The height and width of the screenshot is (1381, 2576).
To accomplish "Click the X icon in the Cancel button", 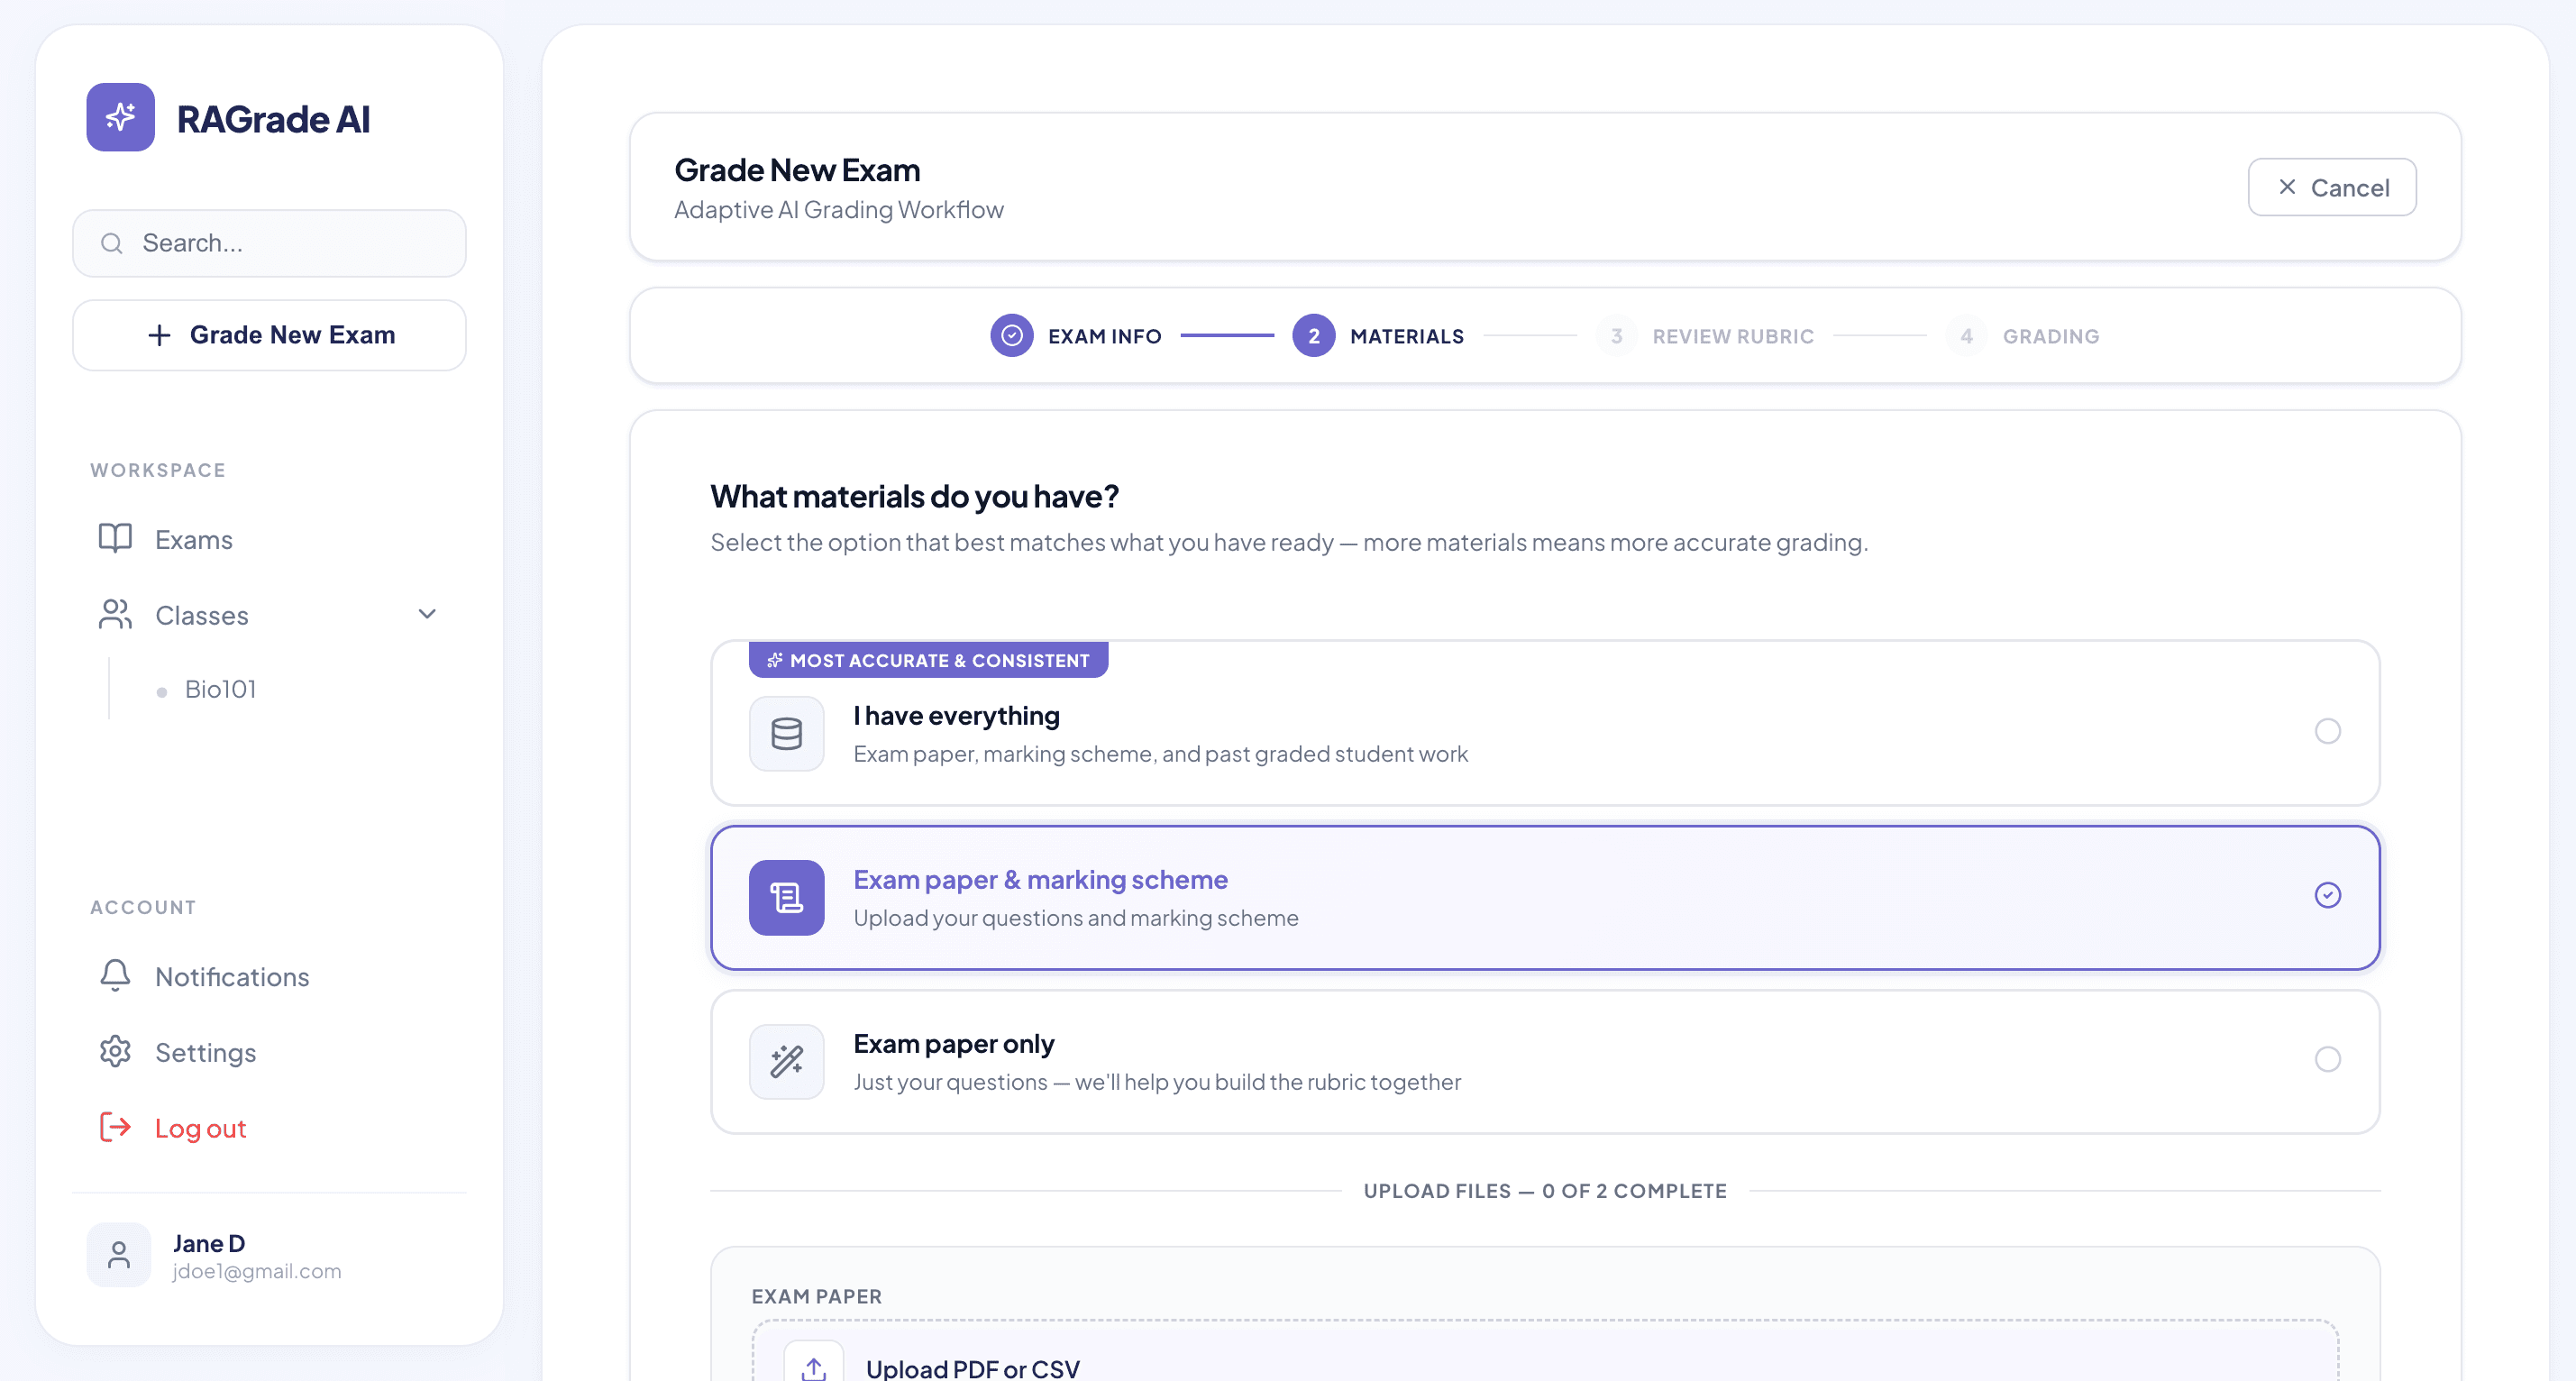I will [x=2287, y=187].
